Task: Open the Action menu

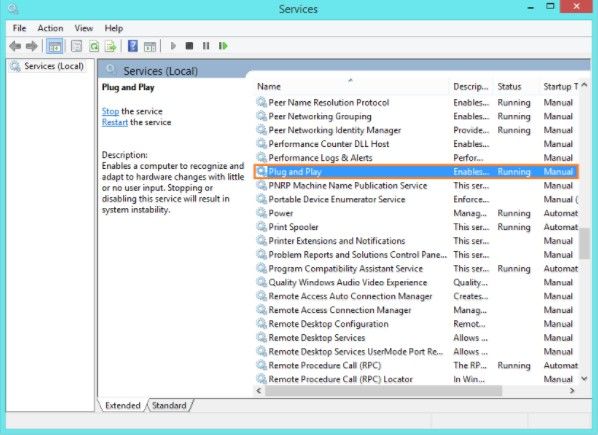Action: click(x=50, y=28)
